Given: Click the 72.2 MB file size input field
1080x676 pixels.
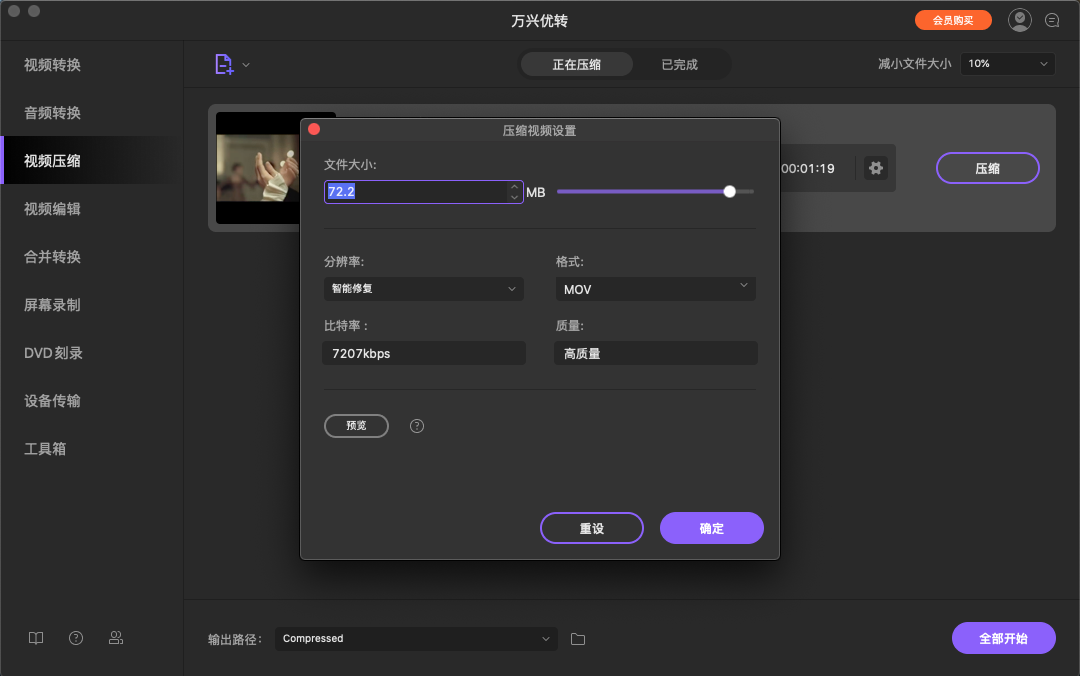Looking at the screenshot, I should point(420,191).
